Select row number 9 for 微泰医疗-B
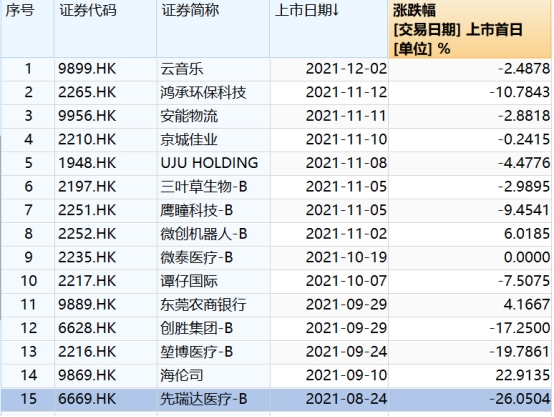This screenshot has width=554, height=417. pos(28,258)
